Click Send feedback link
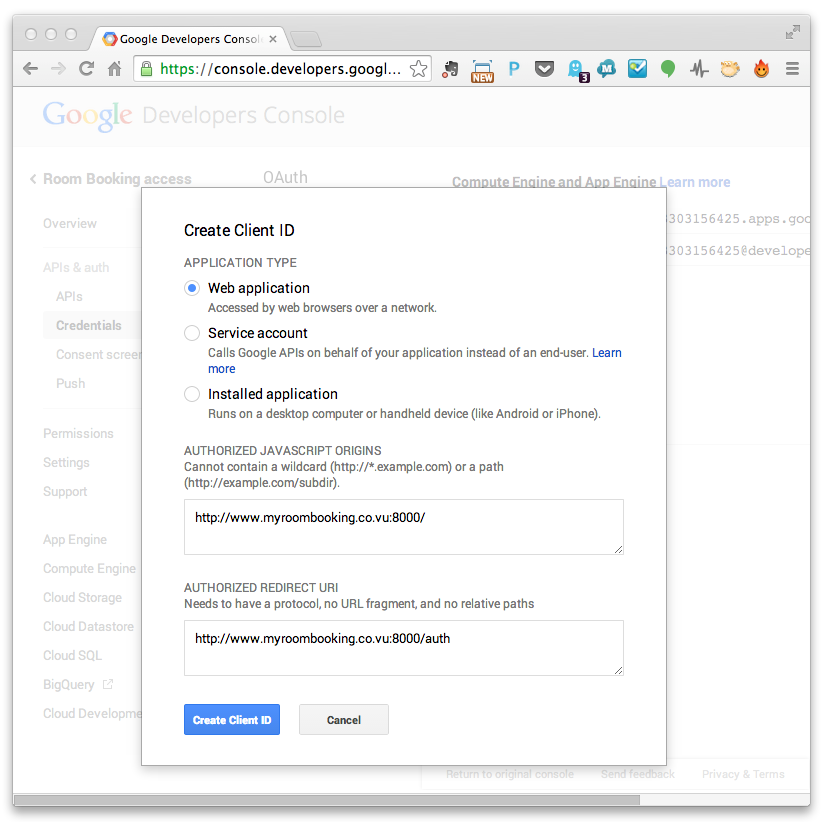827x822 pixels. pyautogui.click(x=638, y=774)
